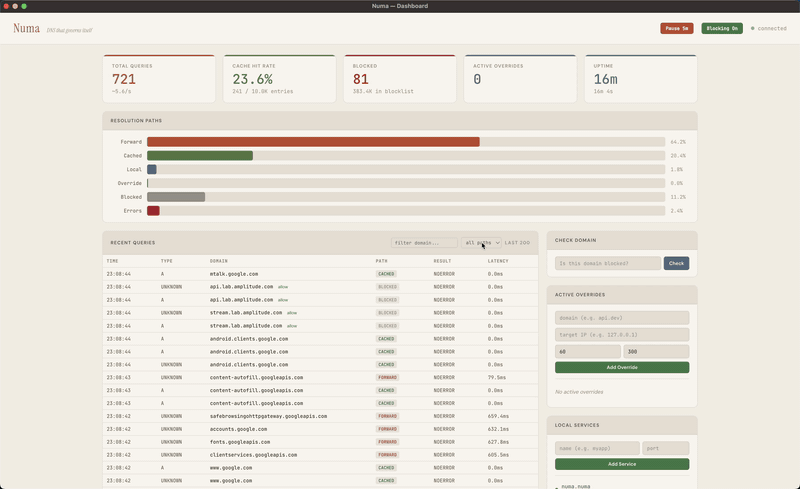Click the Forward resolution path bar

pos(313,142)
